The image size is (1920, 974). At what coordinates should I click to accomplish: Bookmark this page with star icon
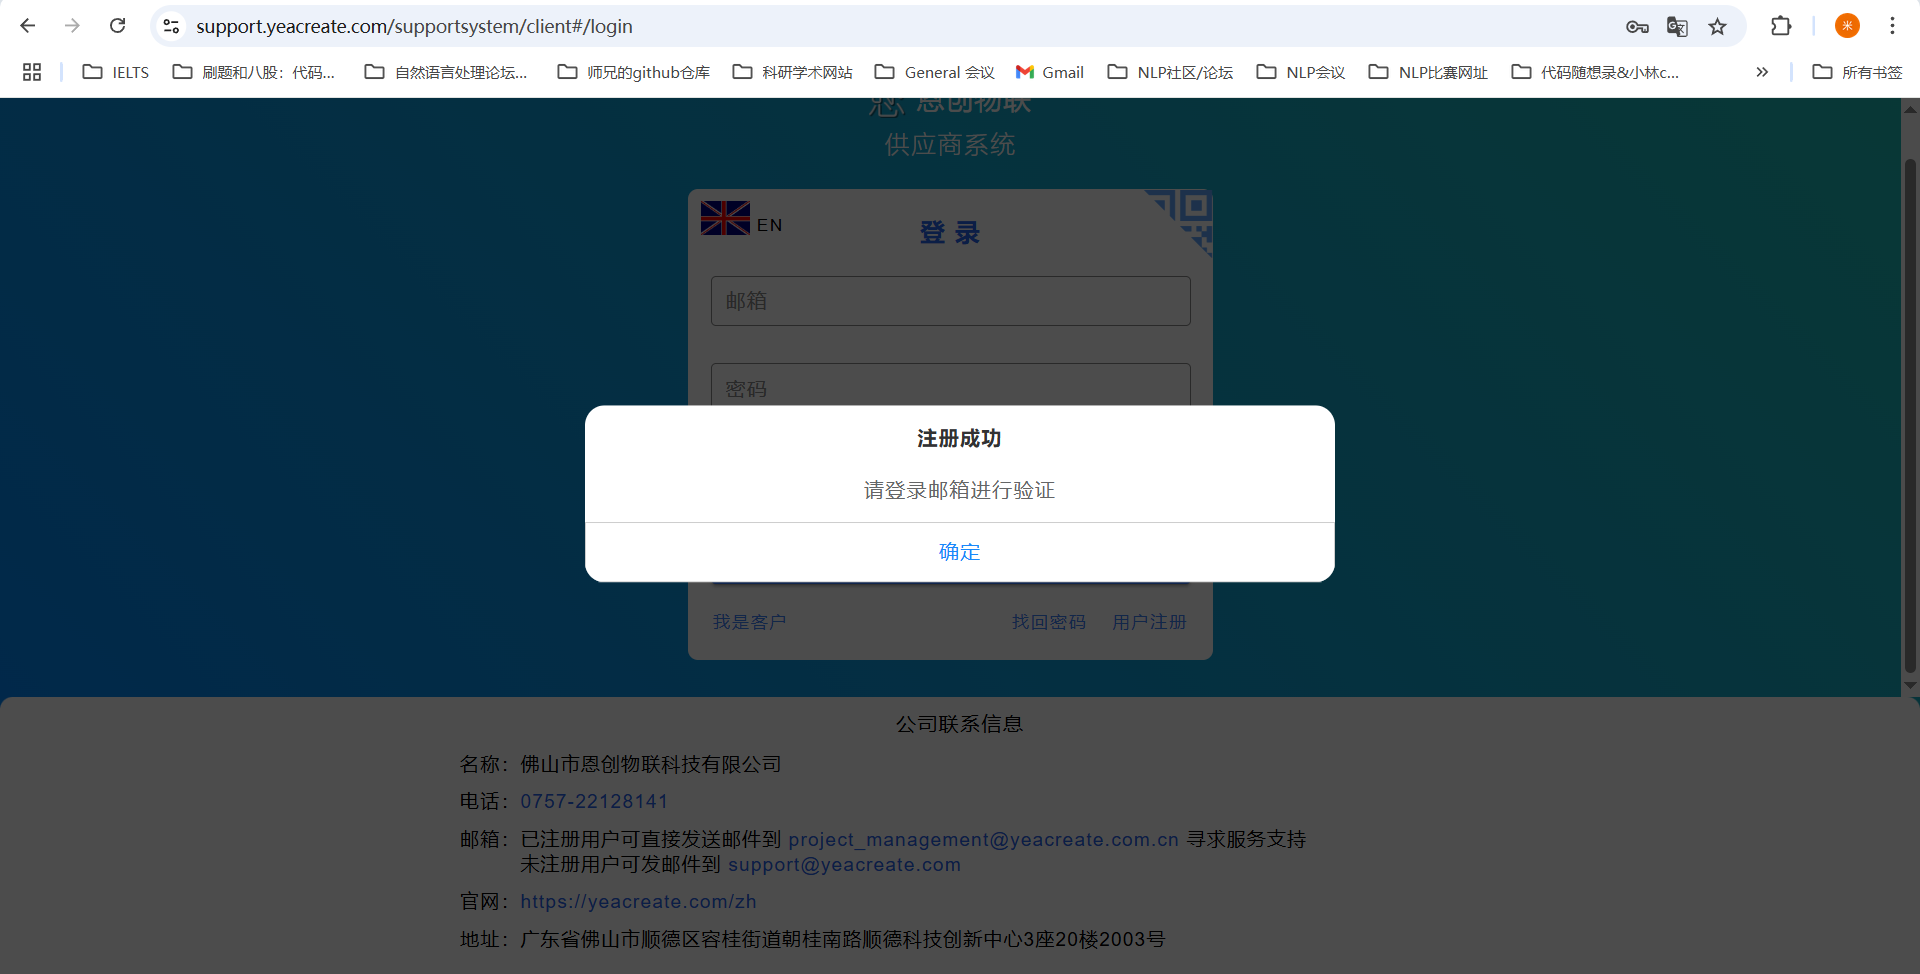1717,27
